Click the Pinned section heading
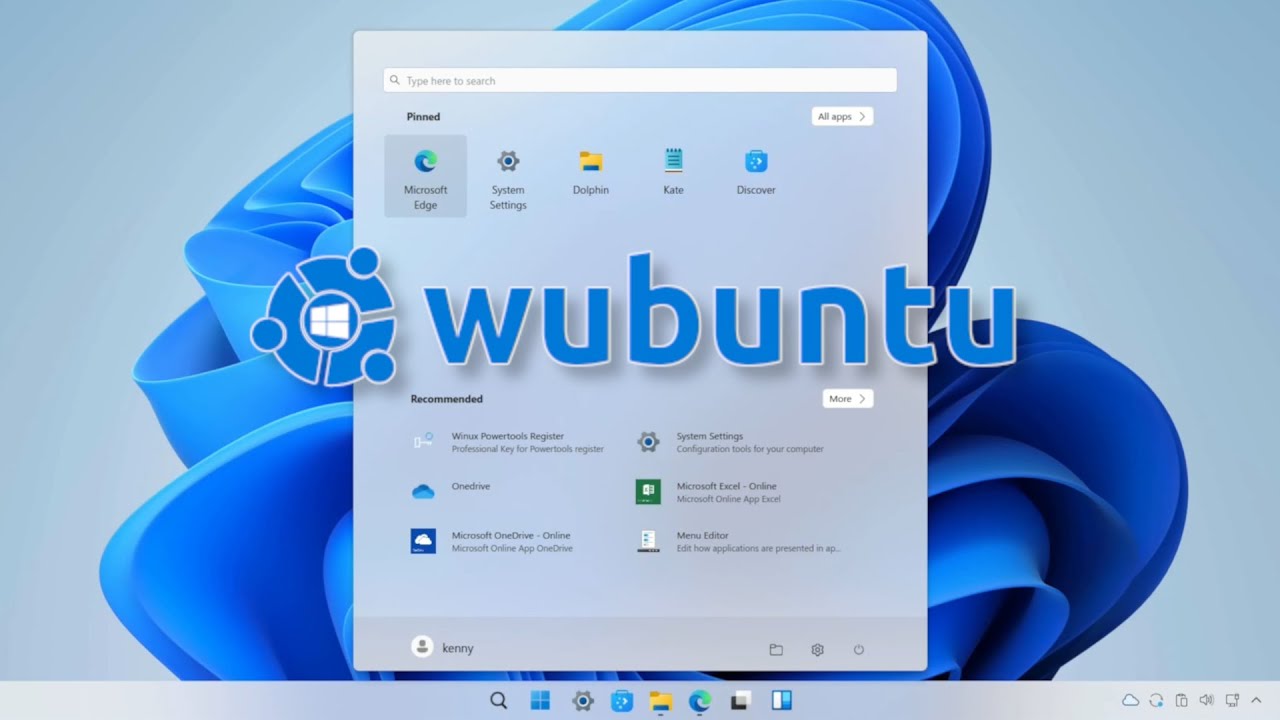The height and width of the screenshot is (720, 1280). coord(423,117)
